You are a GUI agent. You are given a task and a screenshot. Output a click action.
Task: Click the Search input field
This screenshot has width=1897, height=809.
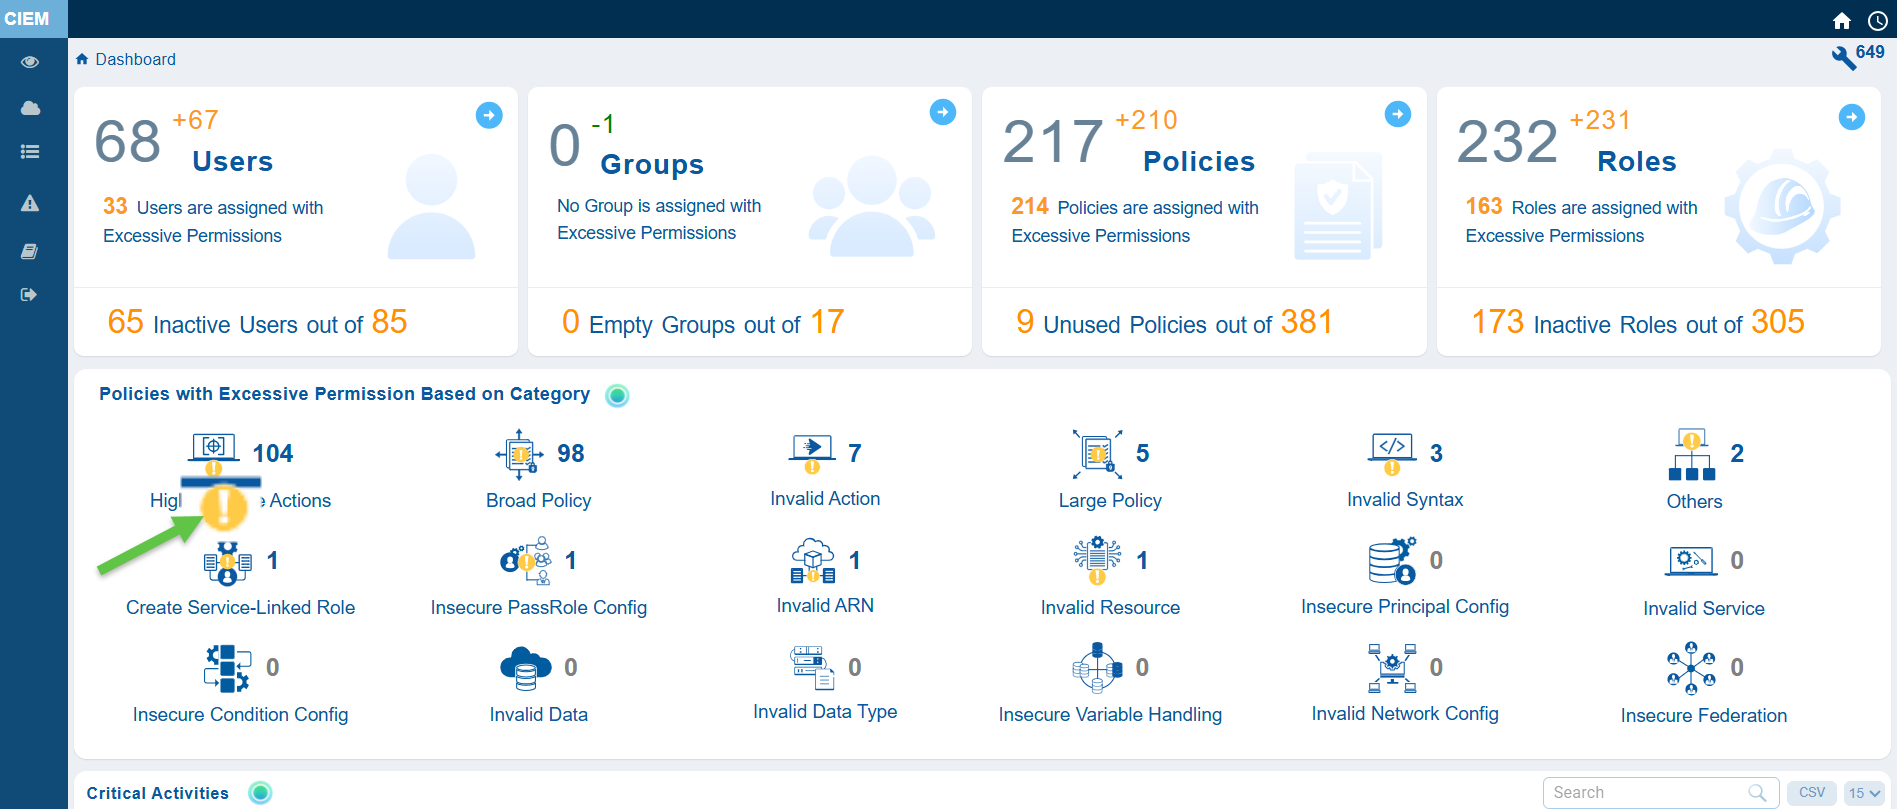[x=1647, y=793]
